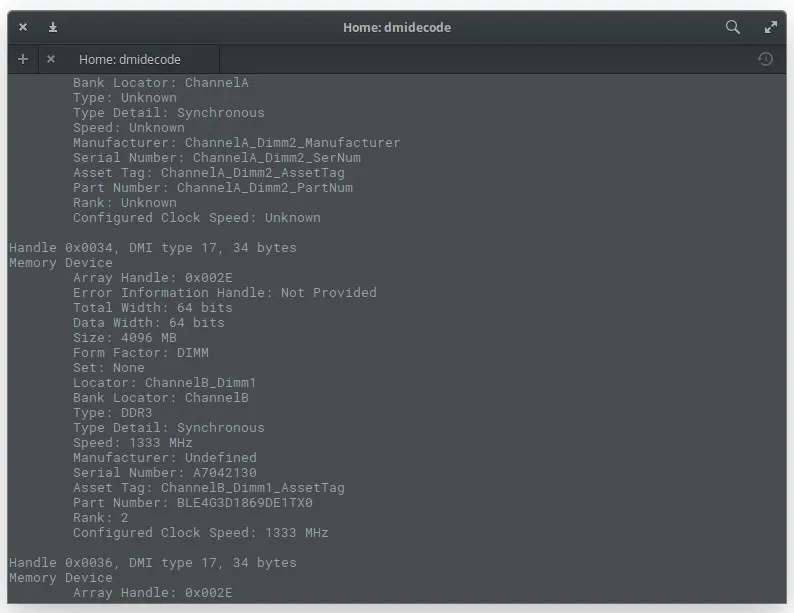Viewport: 794px width, 613px height.
Task: Open the terminal search magnifier
Action: [733, 27]
